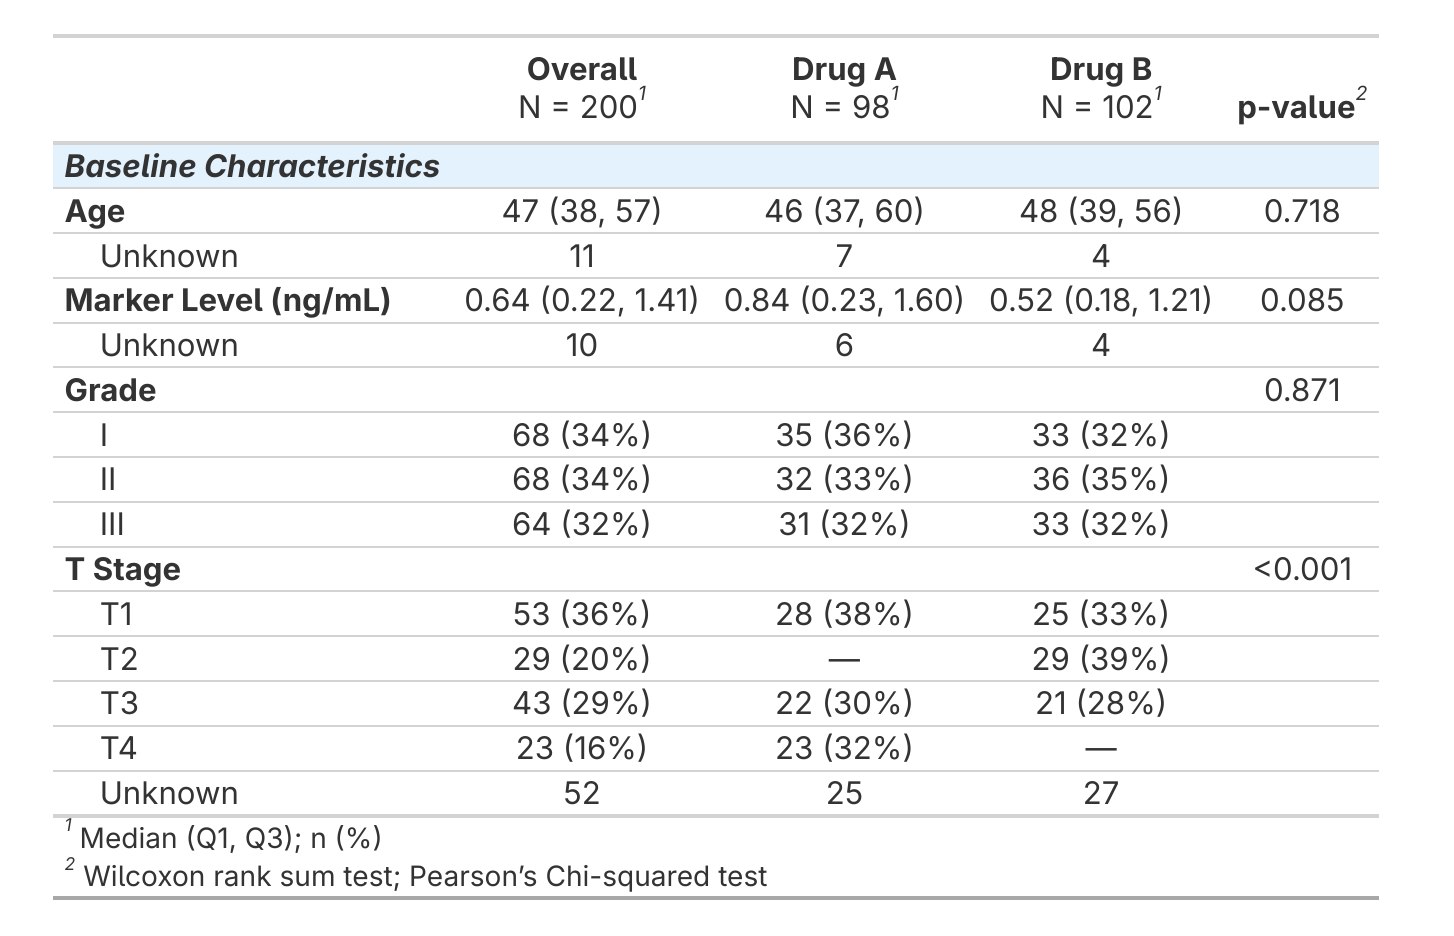Viewport: 1454px width, 936px height.
Task: Click the Drug A column header
Action: 843,88
